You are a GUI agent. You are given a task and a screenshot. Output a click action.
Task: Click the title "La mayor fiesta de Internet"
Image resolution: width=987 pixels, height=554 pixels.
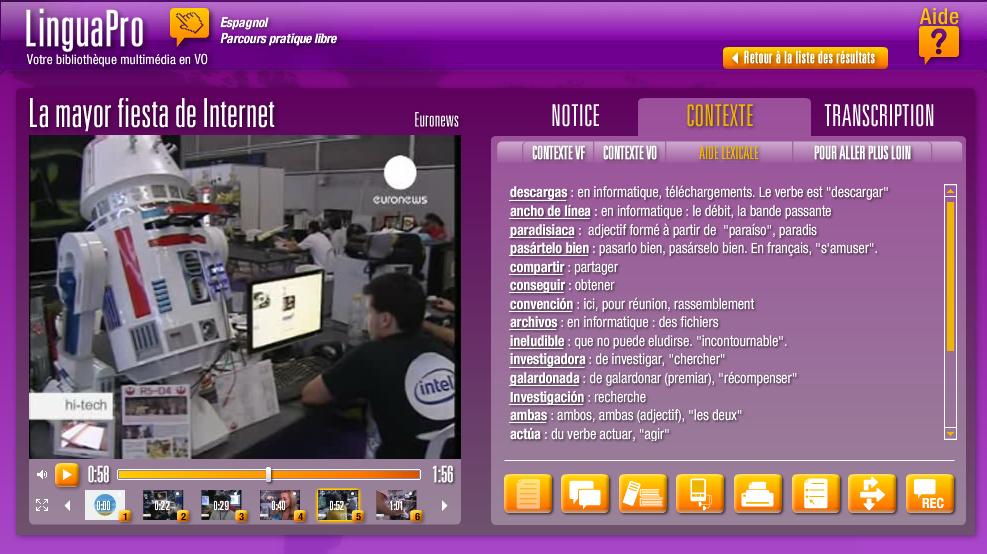pos(152,114)
